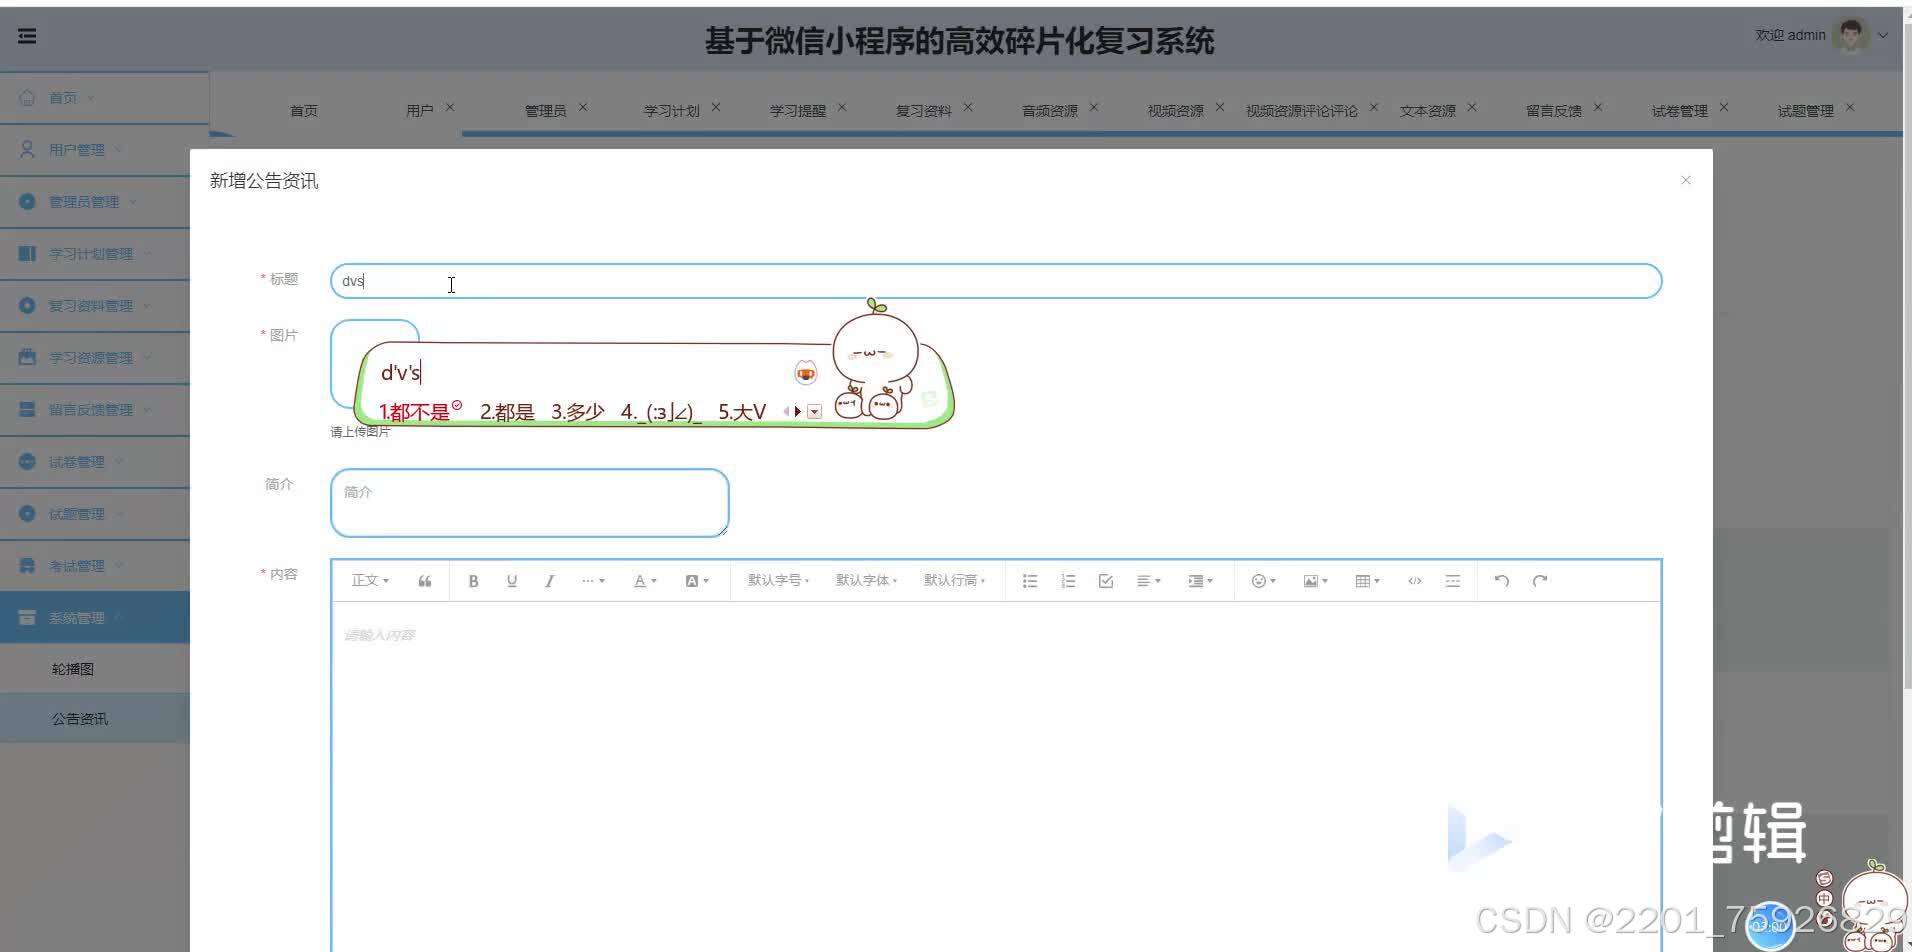Expand 用户管理 sidebar menu
The image size is (1912, 952).
[x=95, y=149]
